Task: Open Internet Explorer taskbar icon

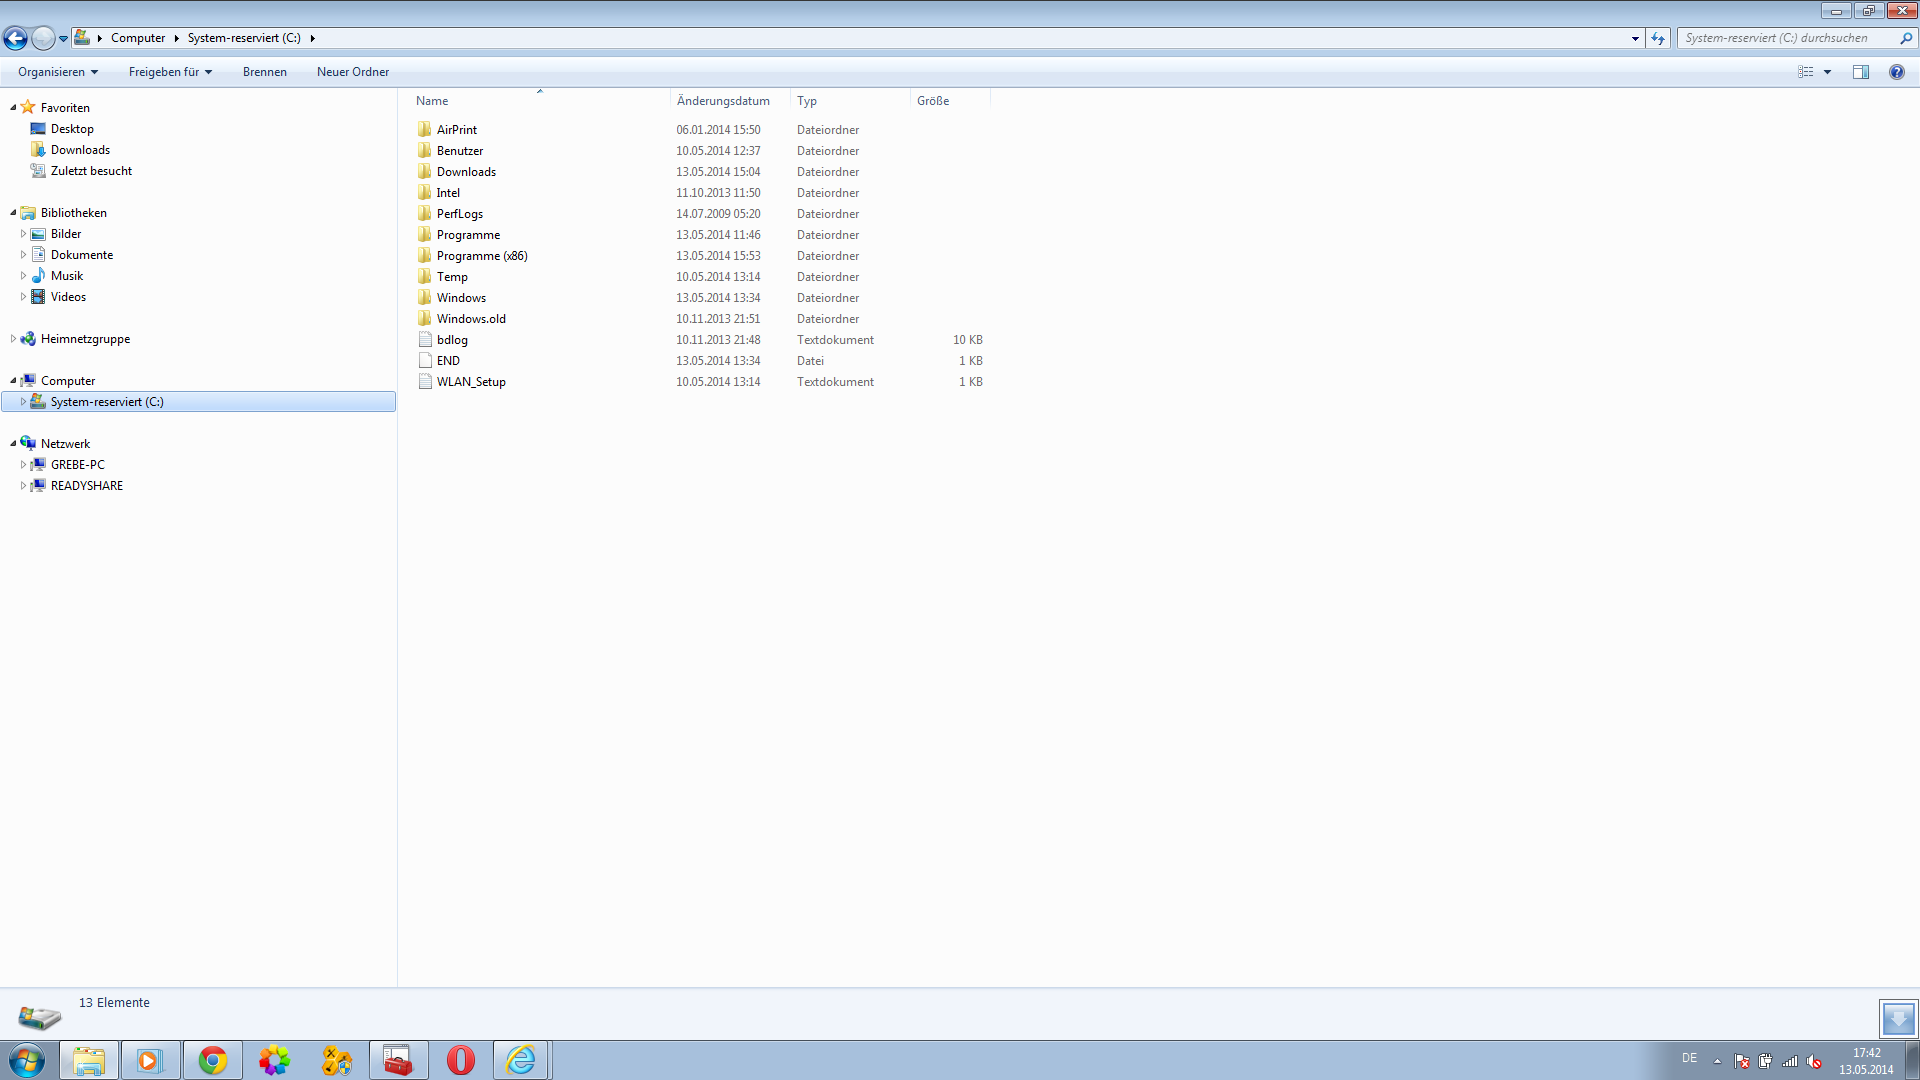Action: coord(521,1060)
